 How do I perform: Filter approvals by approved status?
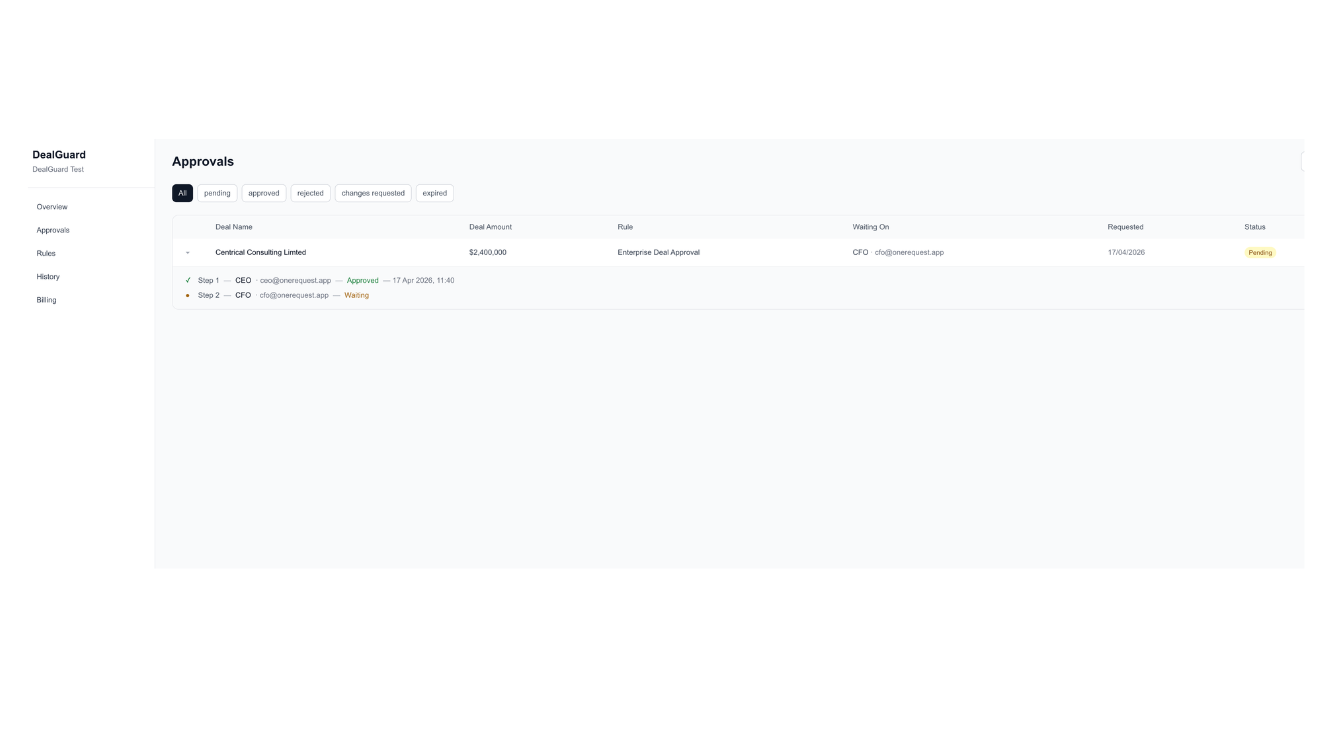tap(264, 193)
